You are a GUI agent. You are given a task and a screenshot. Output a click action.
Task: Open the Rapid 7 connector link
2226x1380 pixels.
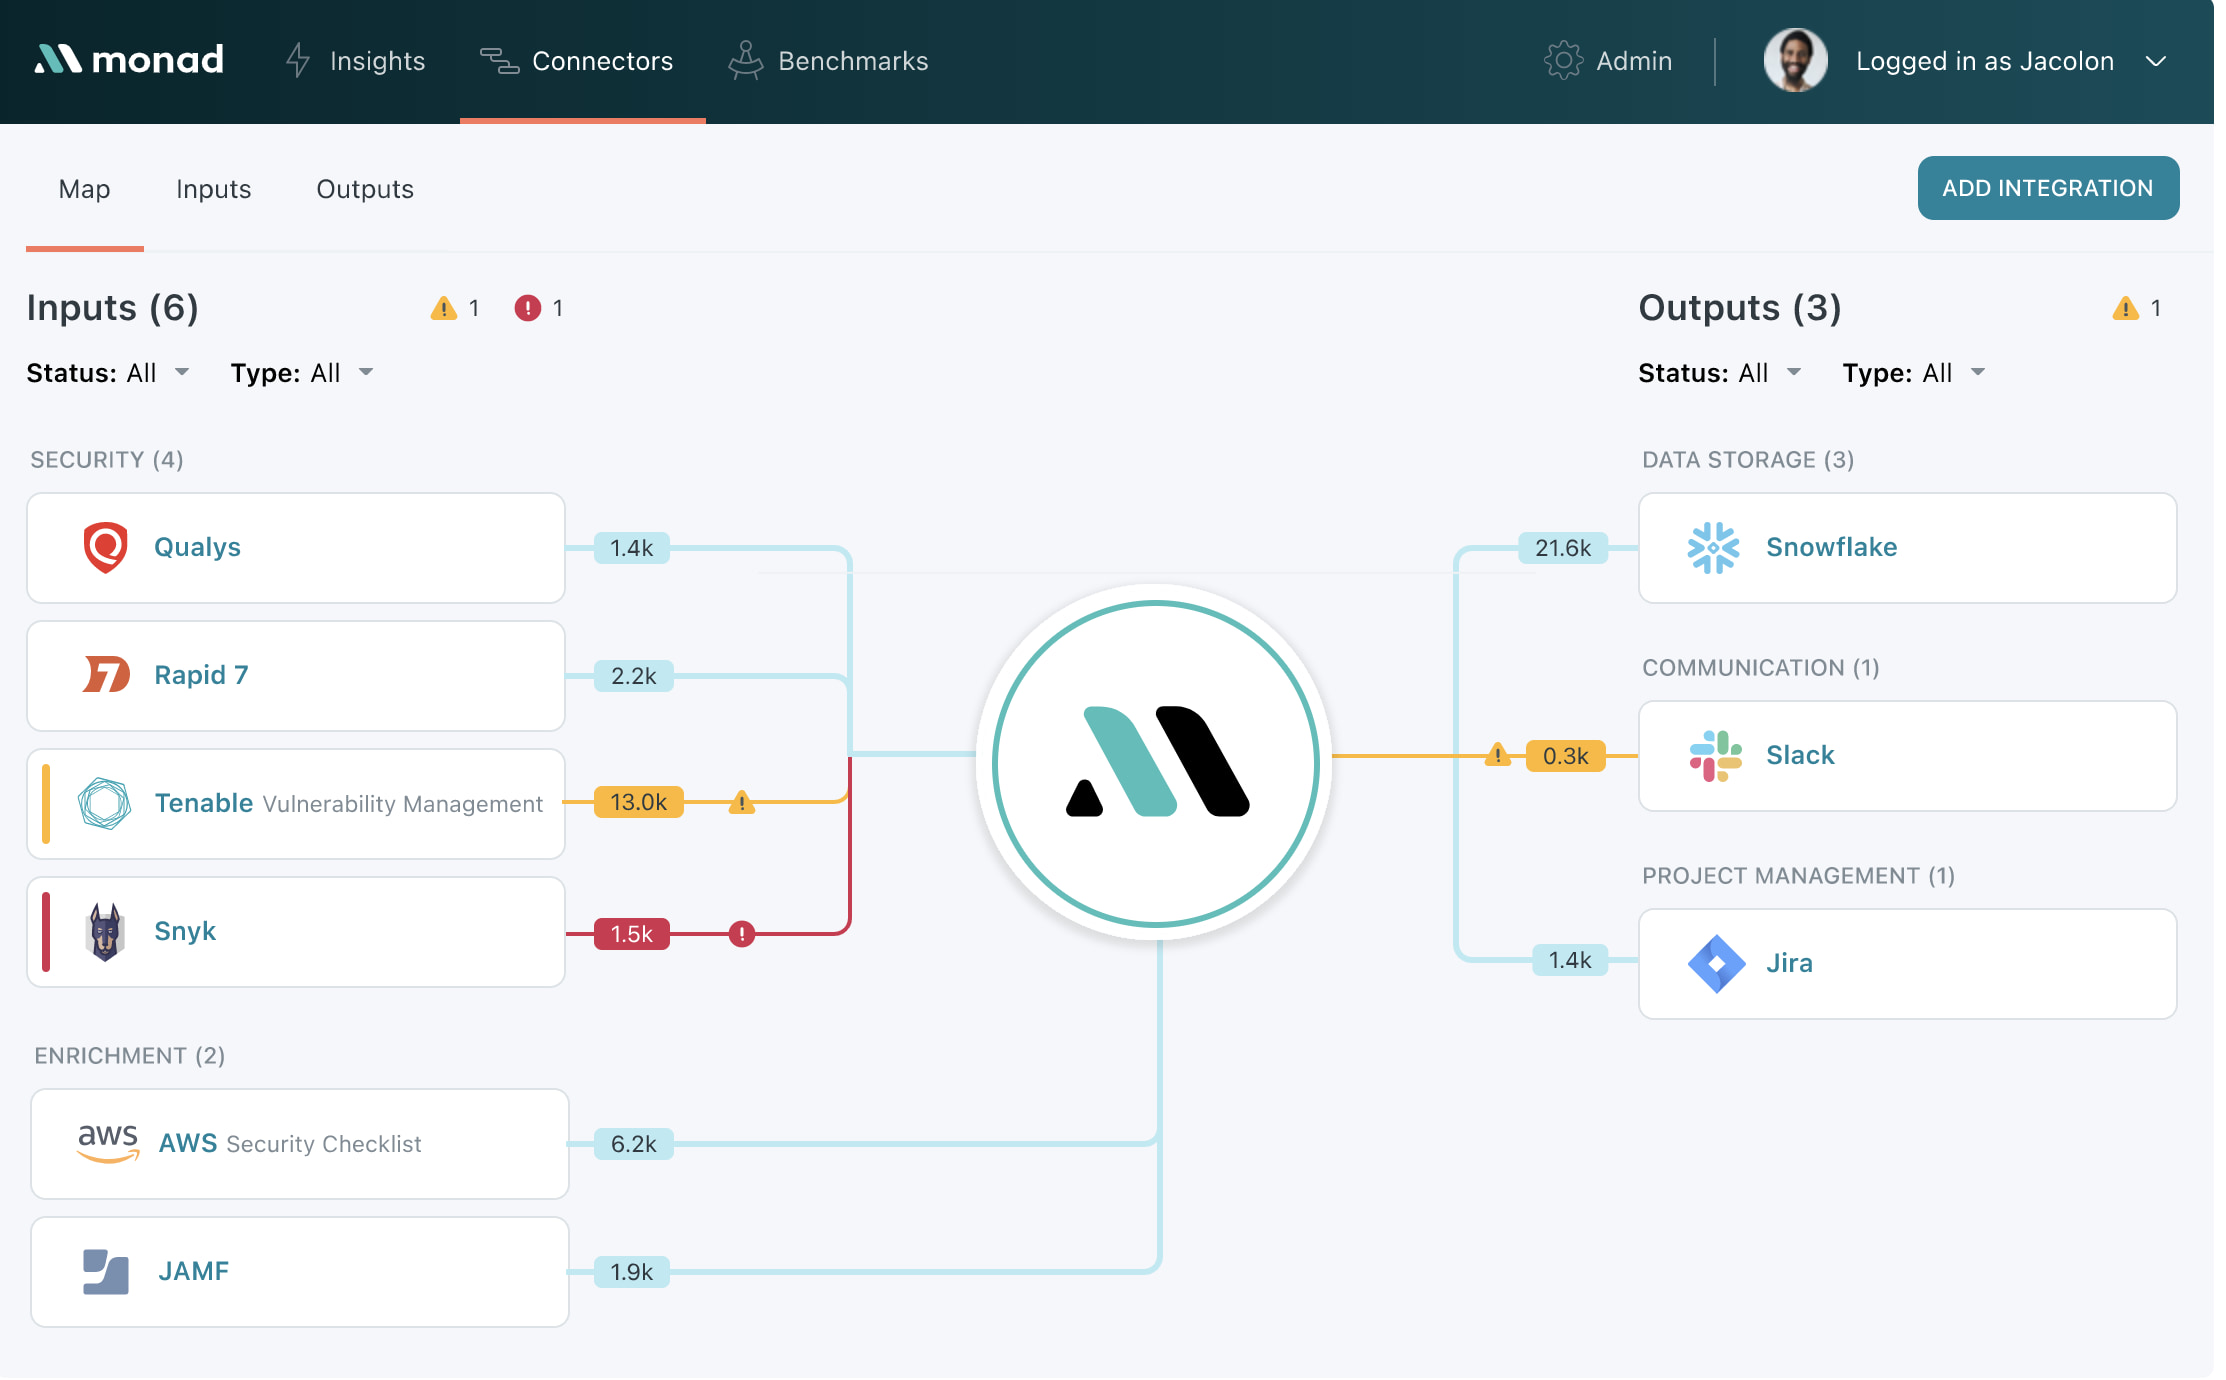coord(201,675)
